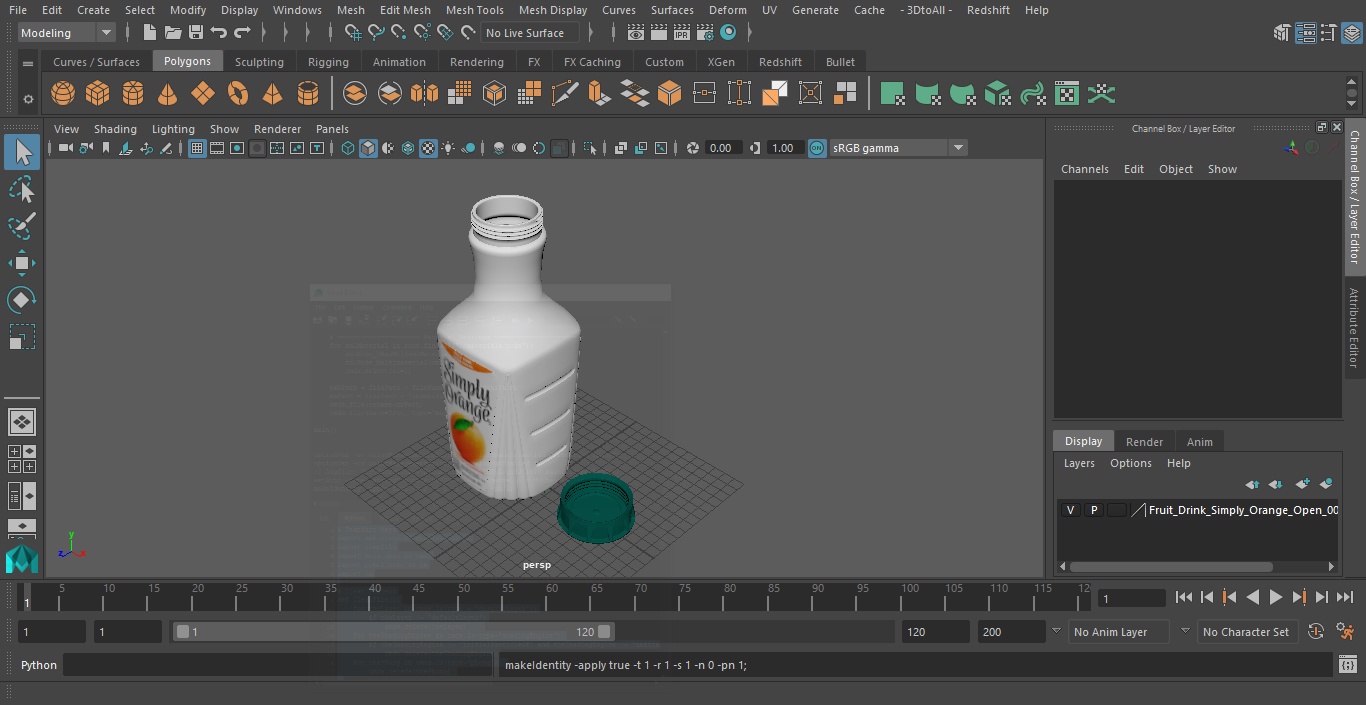The image size is (1366, 705).
Task: Toggle smooth shade all cube in viewport
Action: click(368, 148)
